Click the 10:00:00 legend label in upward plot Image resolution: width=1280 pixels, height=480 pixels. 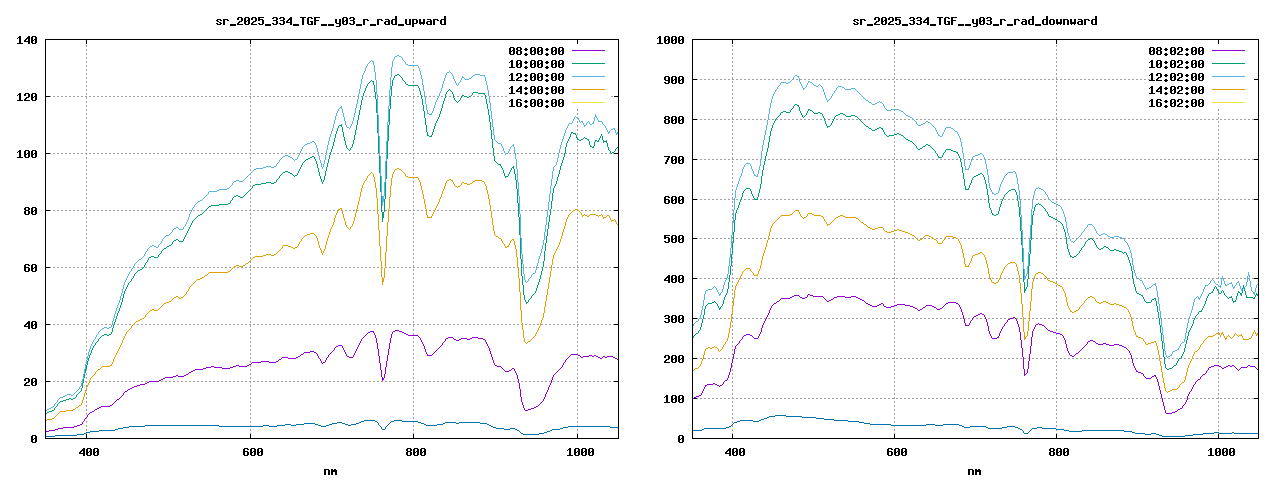(536, 64)
